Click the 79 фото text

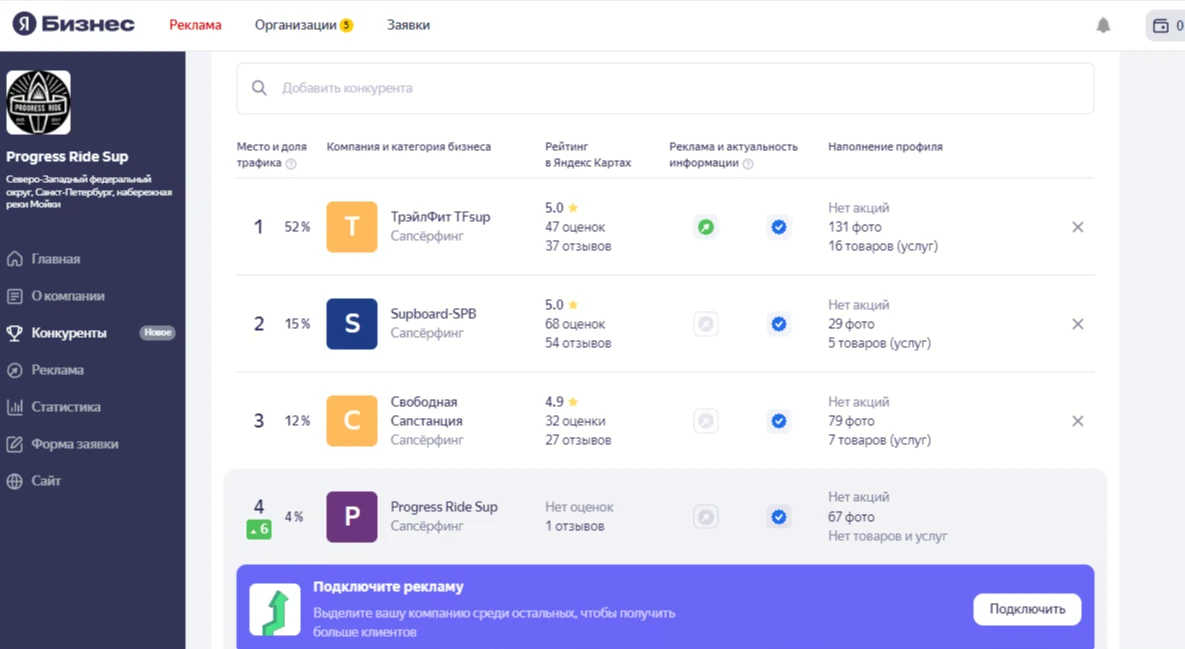851,421
